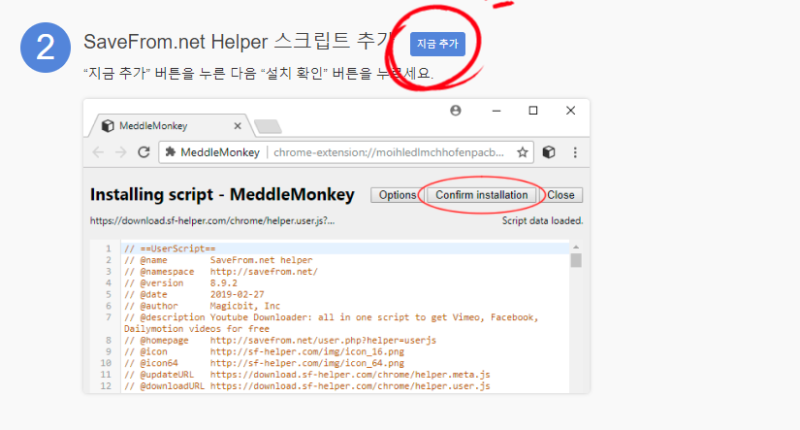Click code line "@author Magicbit, Inc"
This screenshot has height=430, width=800.
point(202,306)
